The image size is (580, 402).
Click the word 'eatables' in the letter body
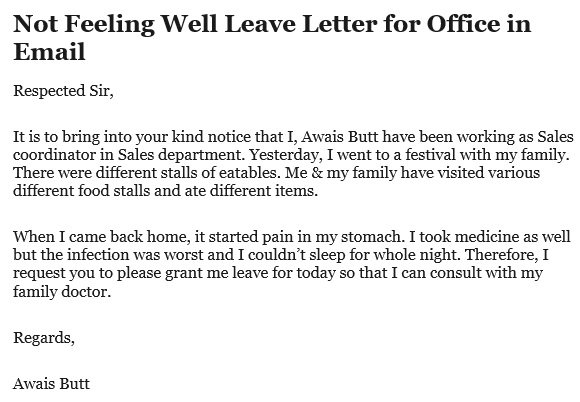(249, 173)
